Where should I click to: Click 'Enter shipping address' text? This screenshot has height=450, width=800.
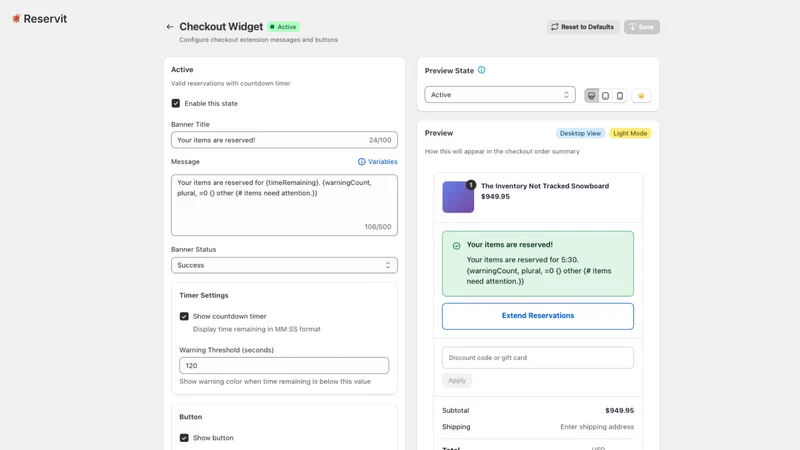[597, 427]
